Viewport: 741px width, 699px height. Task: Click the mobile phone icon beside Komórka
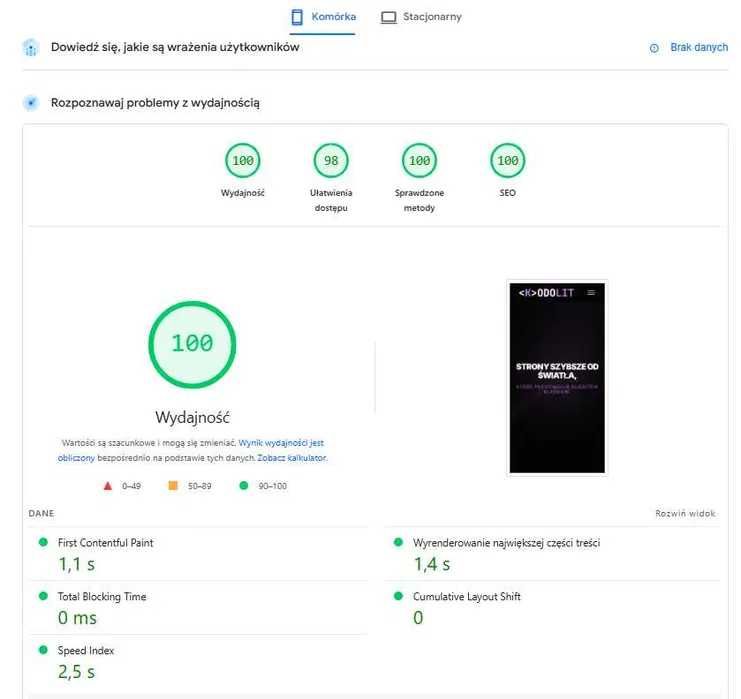[297, 17]
